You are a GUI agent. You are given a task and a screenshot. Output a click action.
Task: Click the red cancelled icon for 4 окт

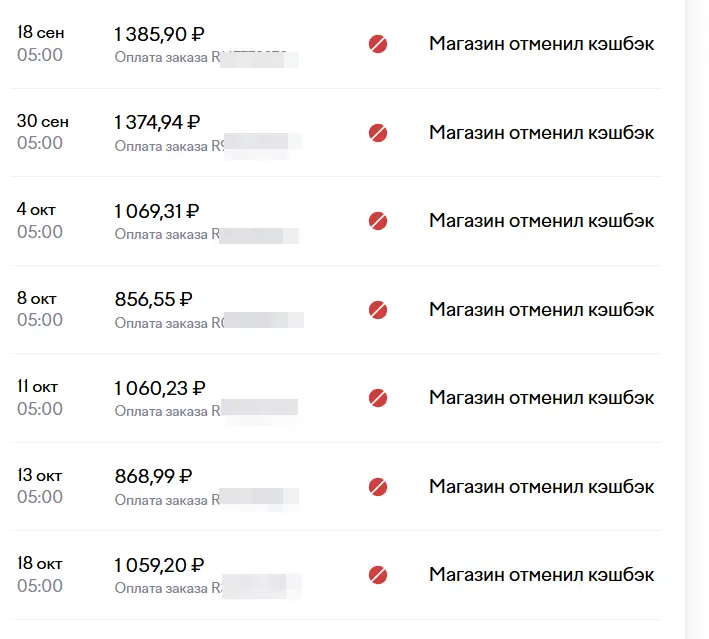point(378,221)
